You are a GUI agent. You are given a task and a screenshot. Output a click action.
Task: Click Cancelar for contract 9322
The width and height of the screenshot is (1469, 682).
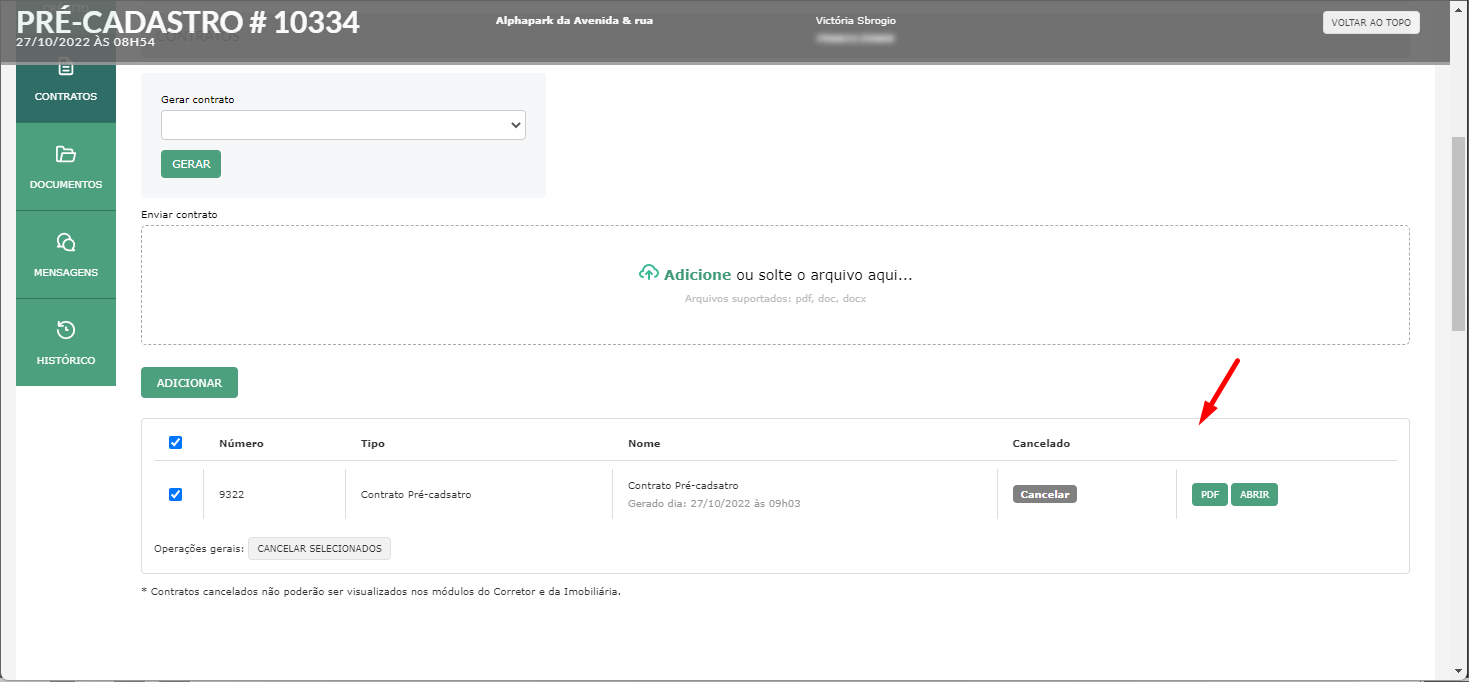1045,494
